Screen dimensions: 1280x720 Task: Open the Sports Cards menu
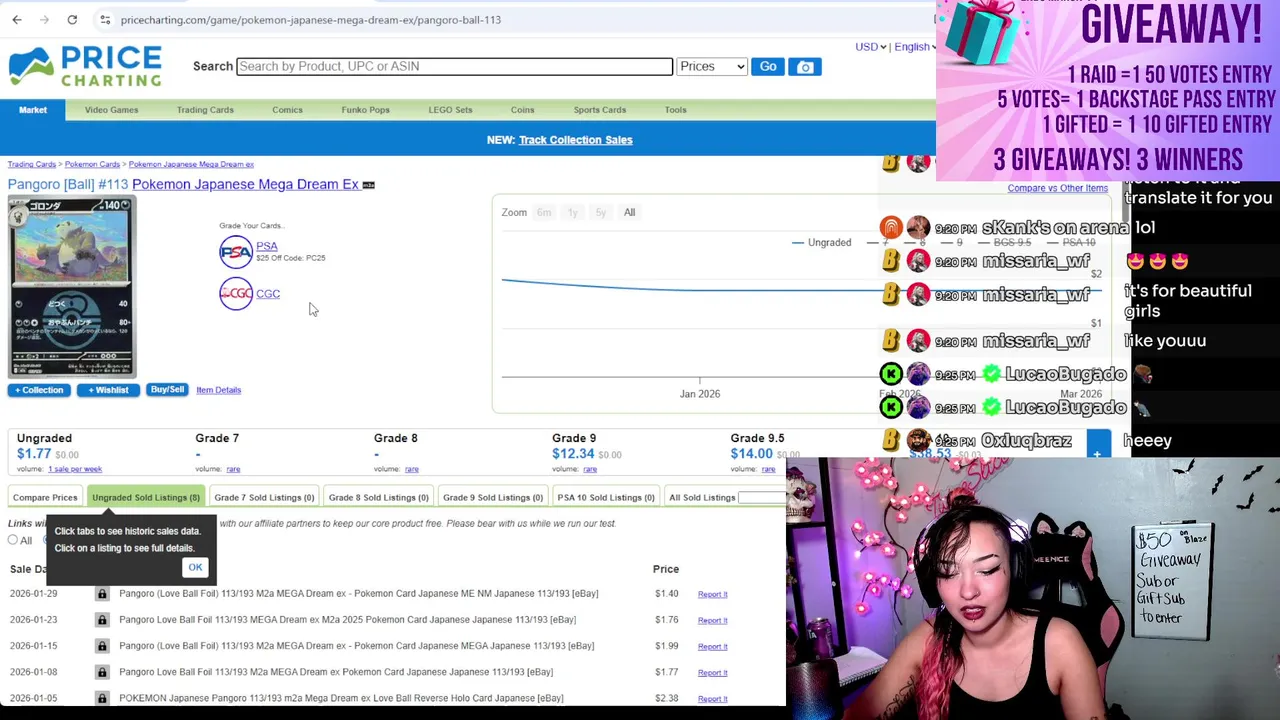(x=599, y=110)
